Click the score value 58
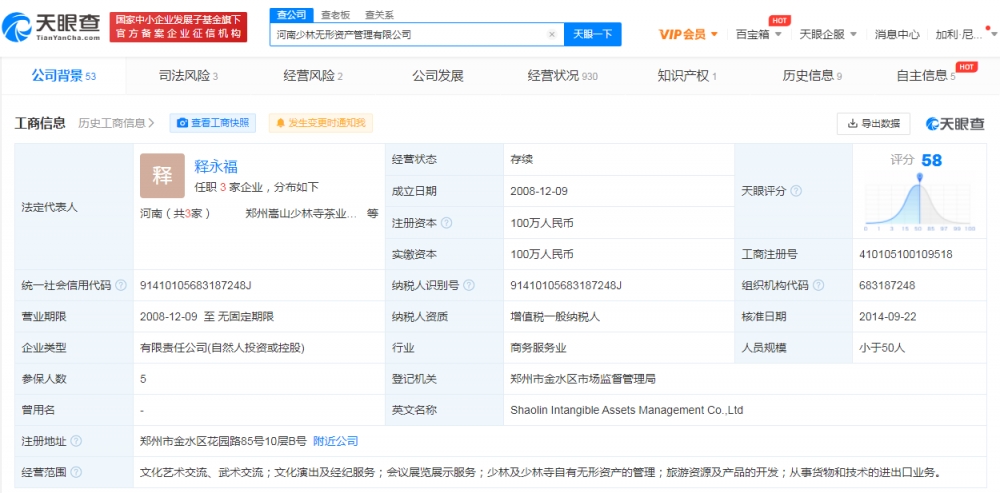Screen dimensions: 1000x493 (x=931, y=160)
